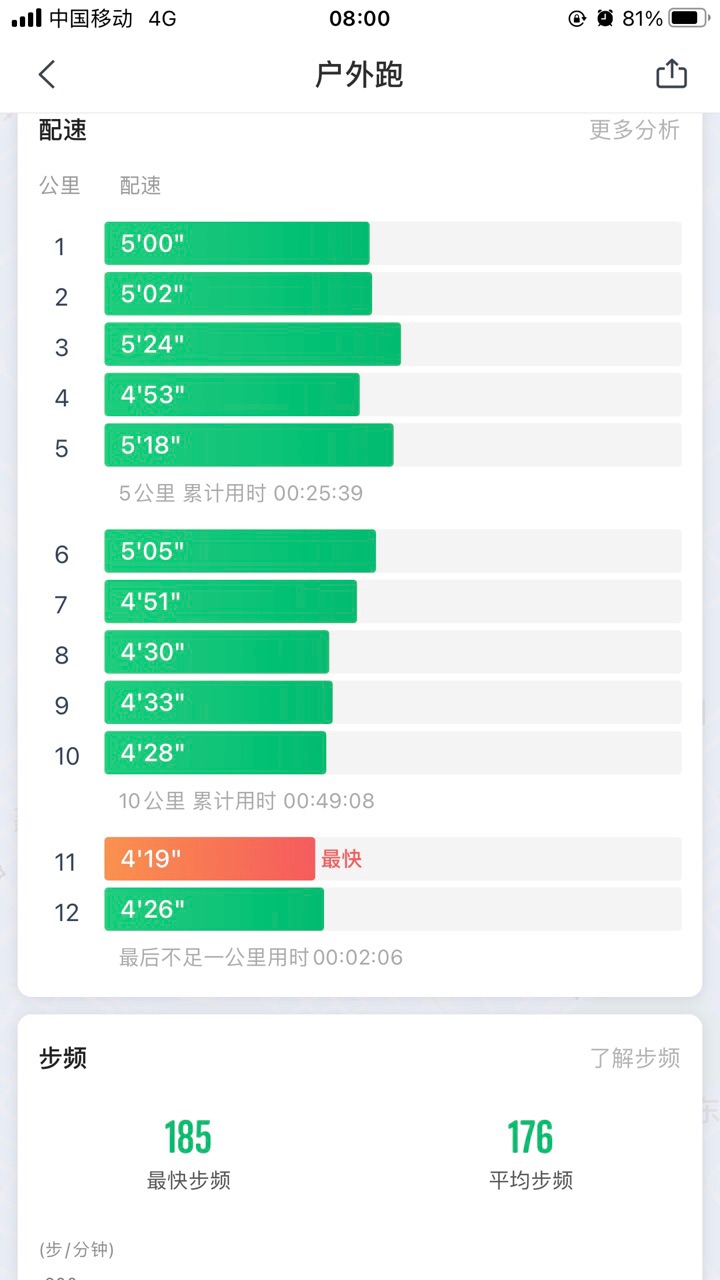Select the fastest kilometer 11 orange bar
Viewport: 720px width, 1280px height.
coord(210,859)
